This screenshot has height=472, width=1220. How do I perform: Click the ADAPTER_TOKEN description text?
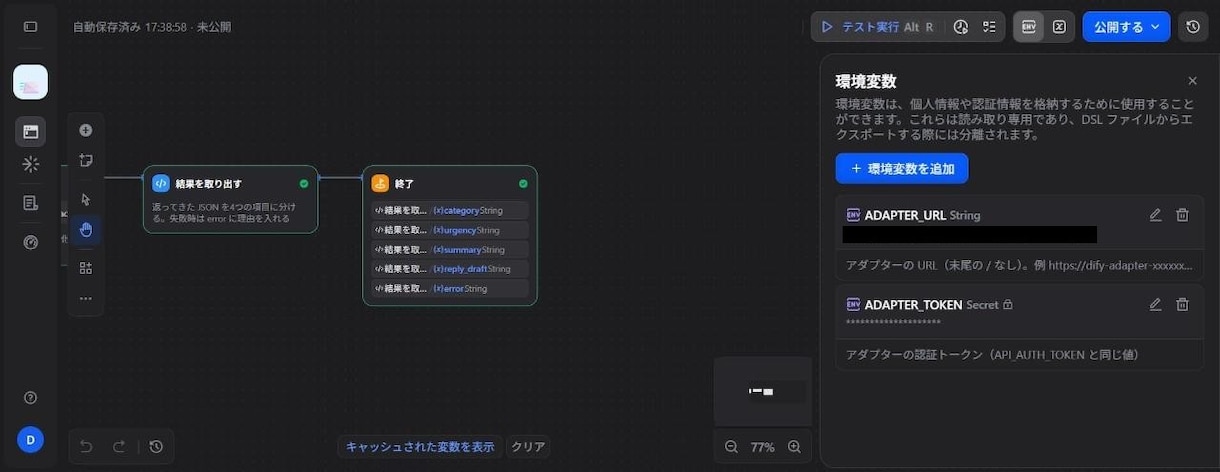(x=992, y=355)
